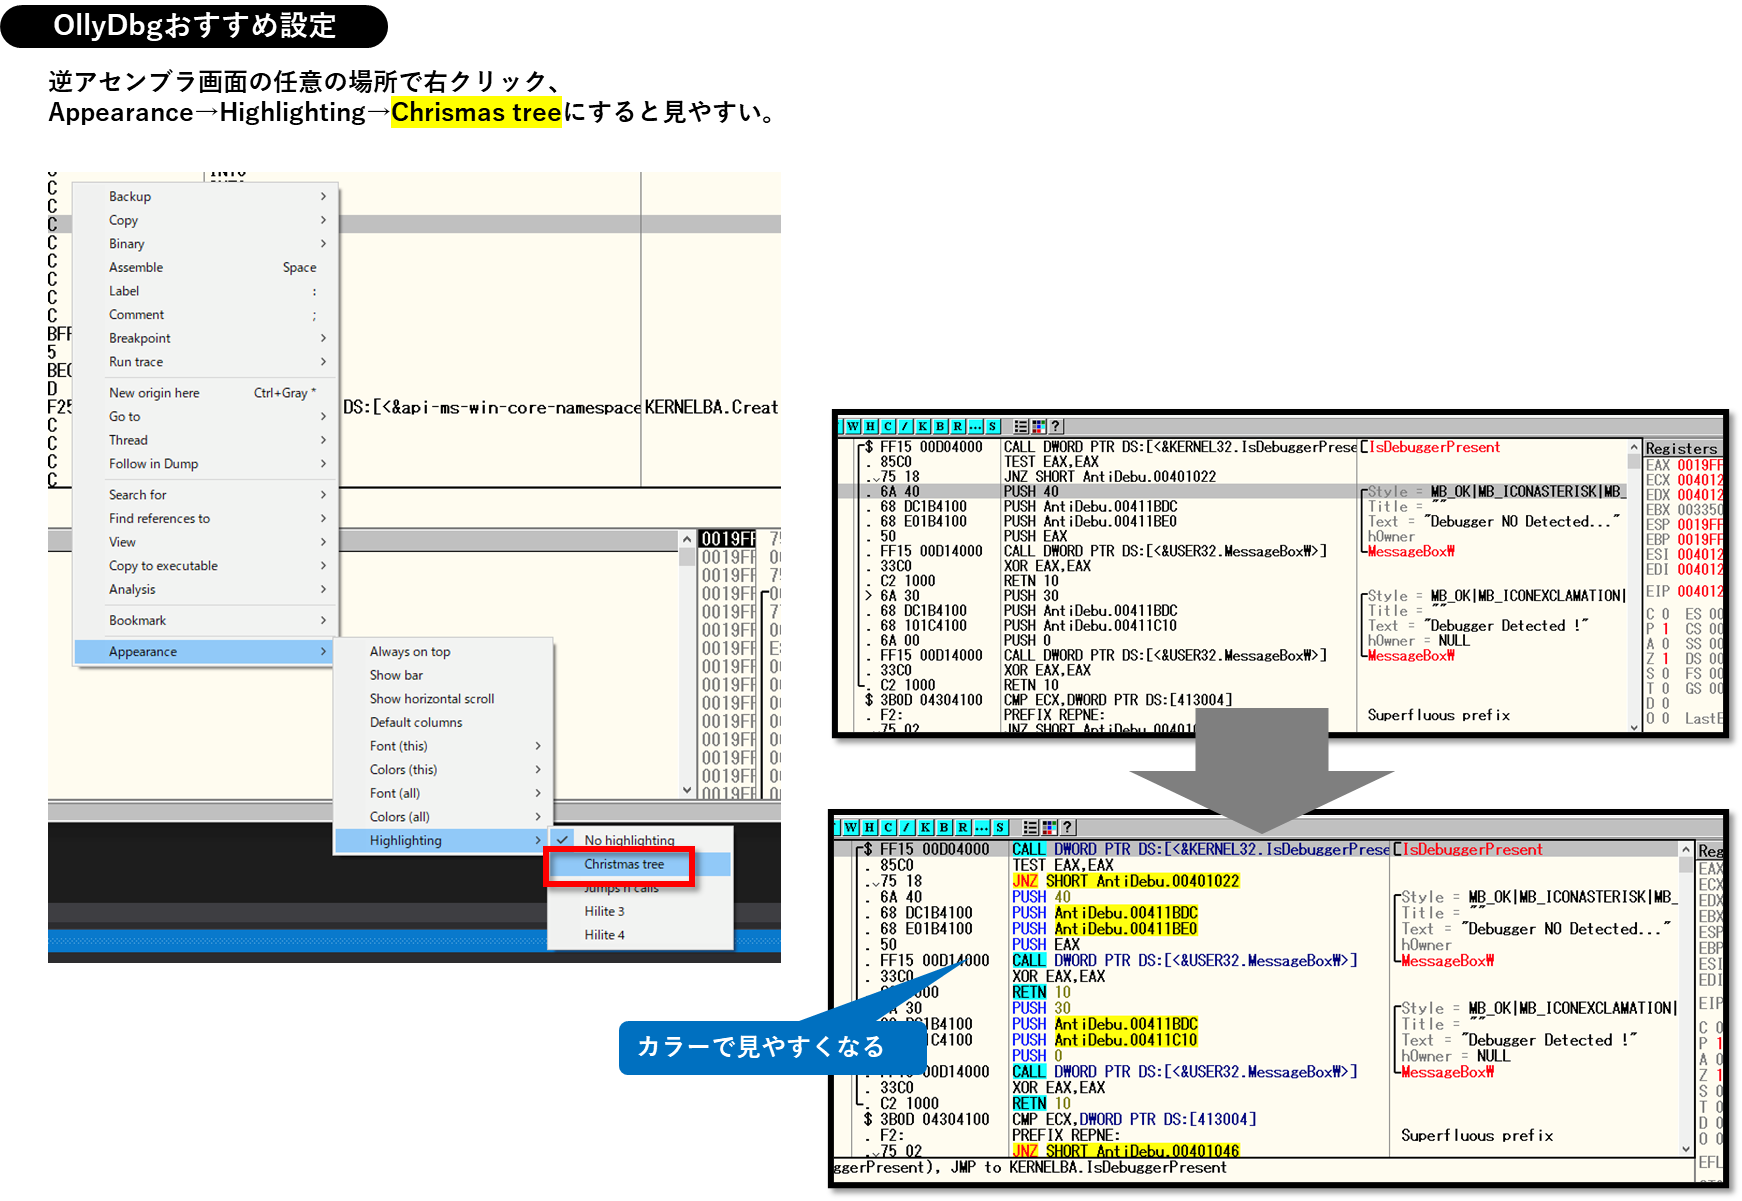Open Bookmark menu entry

coord(205,620)
